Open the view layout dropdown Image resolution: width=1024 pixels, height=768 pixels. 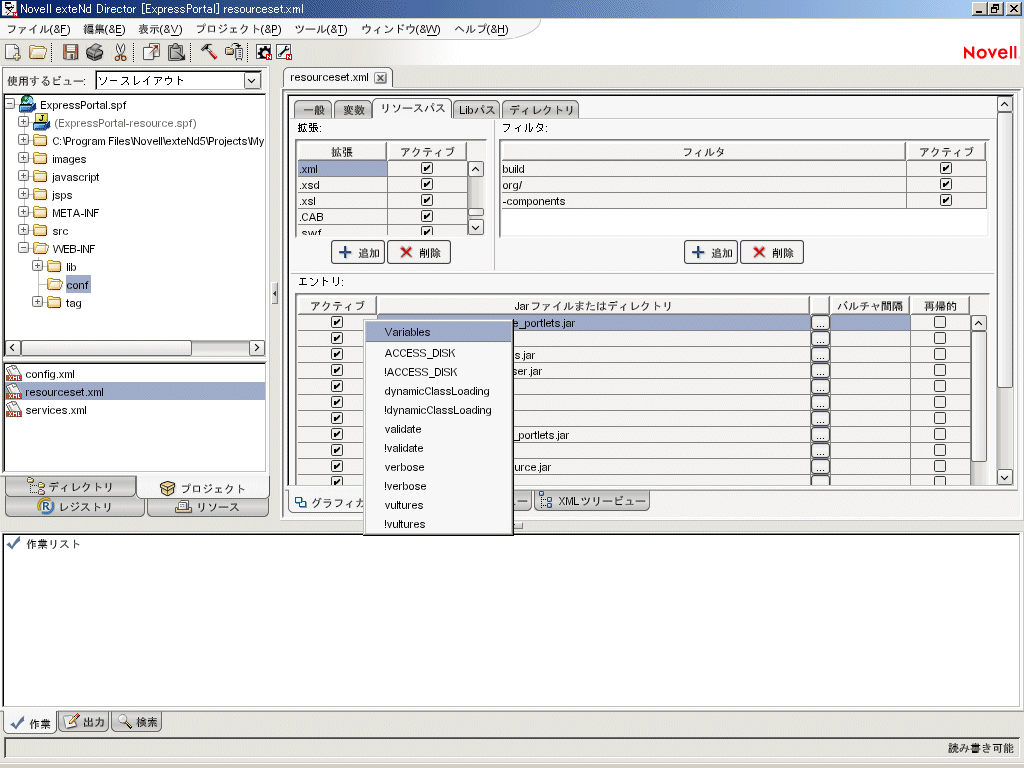[252, 81]
